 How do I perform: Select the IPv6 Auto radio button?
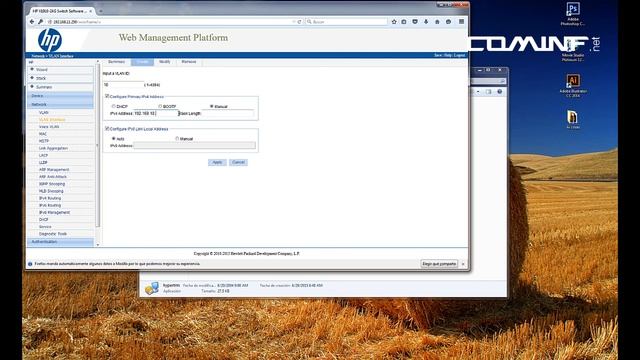[113, 139]
